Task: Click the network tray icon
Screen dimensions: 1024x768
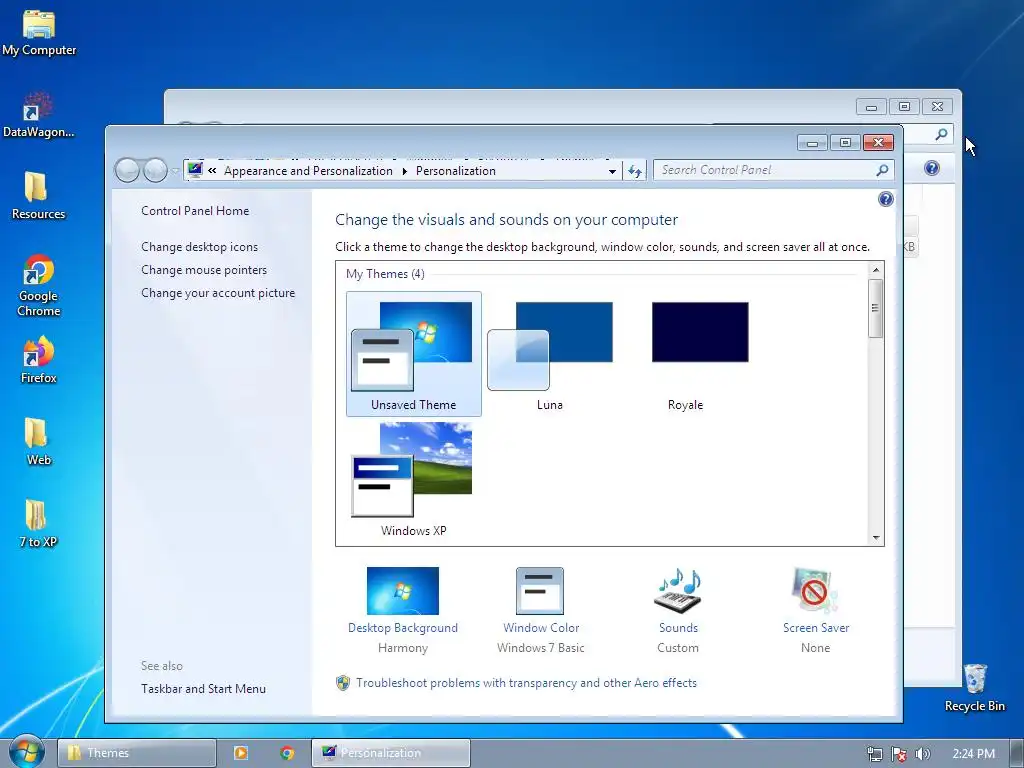Action: (x=874, y=754)
